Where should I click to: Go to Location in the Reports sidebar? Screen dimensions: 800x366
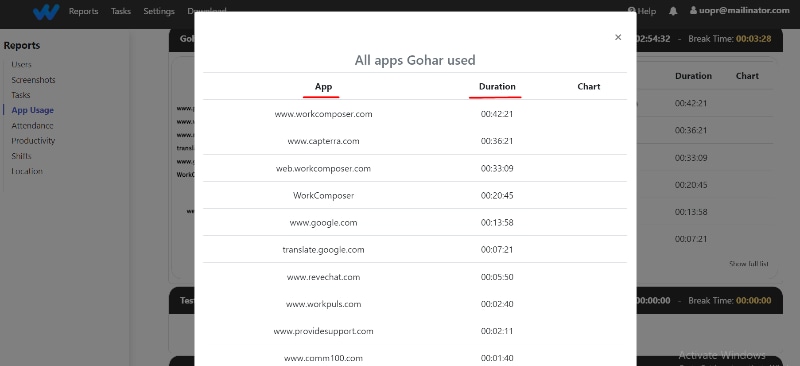27,172
